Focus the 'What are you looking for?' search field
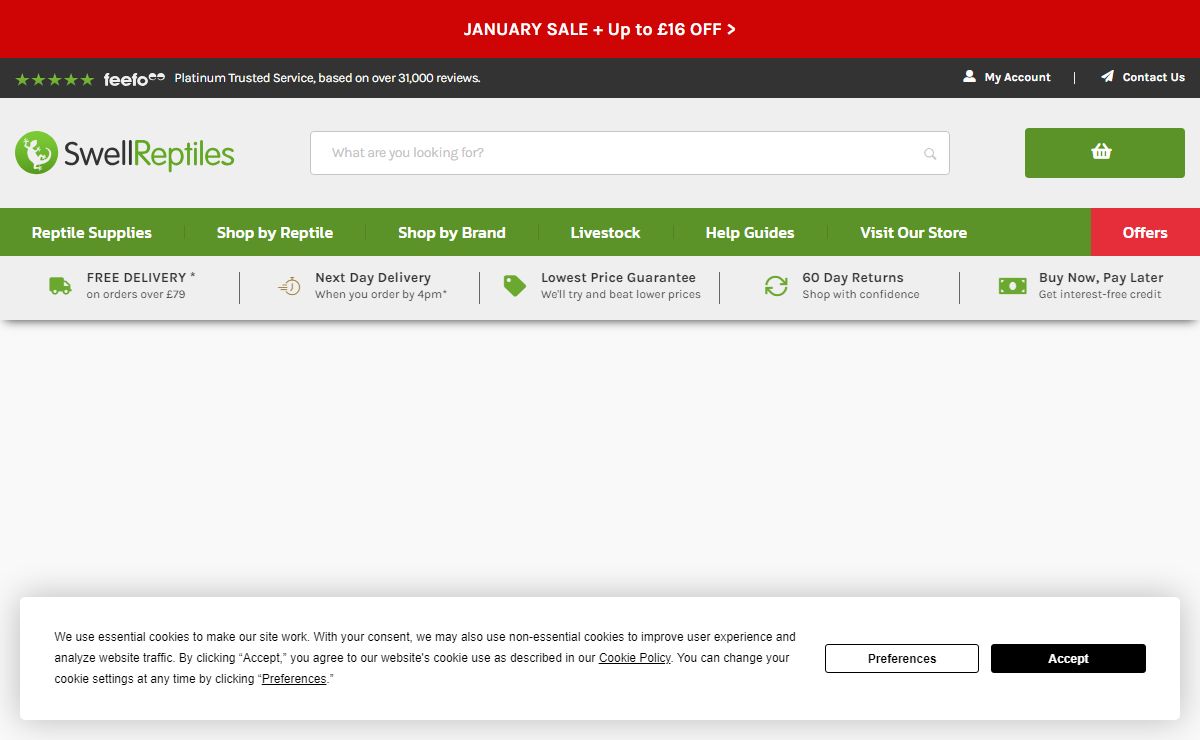The image size is (1200, 740). coord(630,153)
